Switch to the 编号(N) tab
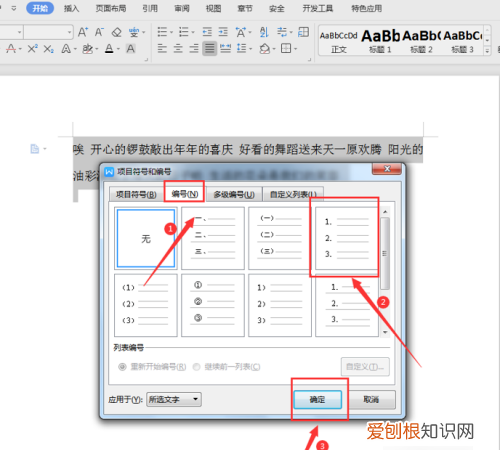Image resolution: width=500 pixels, height=450 pixels. (x=185, y=194)
